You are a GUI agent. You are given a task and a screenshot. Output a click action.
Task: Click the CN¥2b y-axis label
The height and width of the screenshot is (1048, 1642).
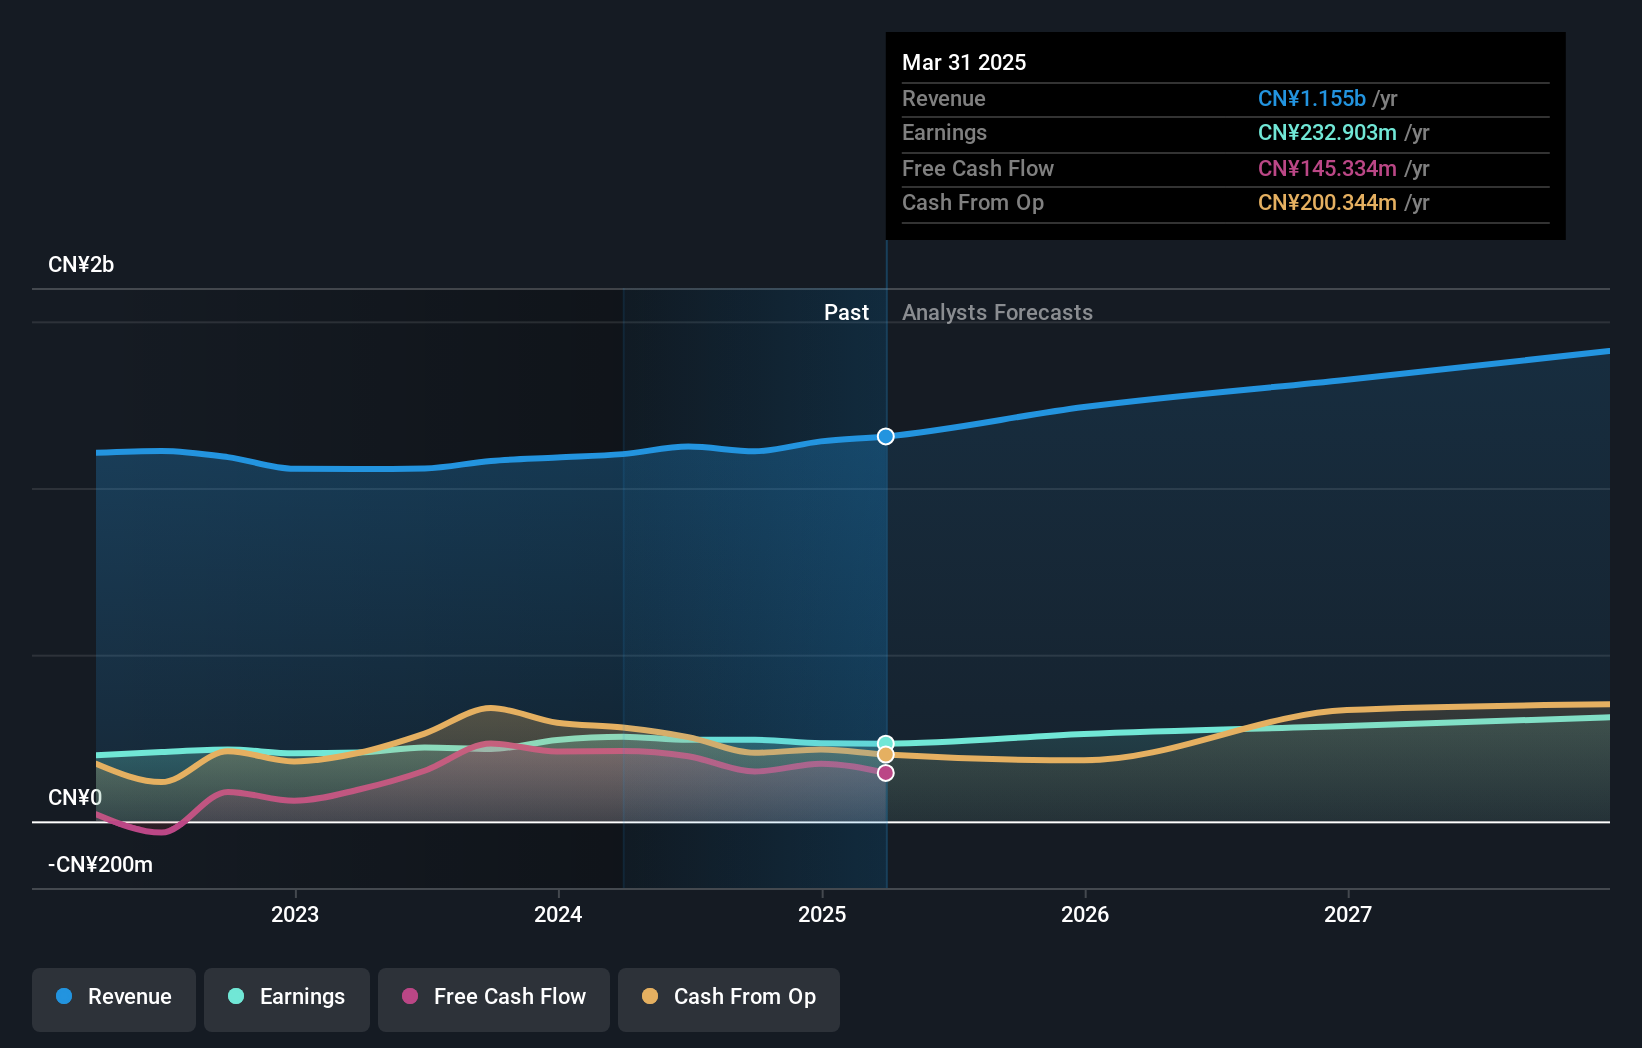tap(81, 264)
